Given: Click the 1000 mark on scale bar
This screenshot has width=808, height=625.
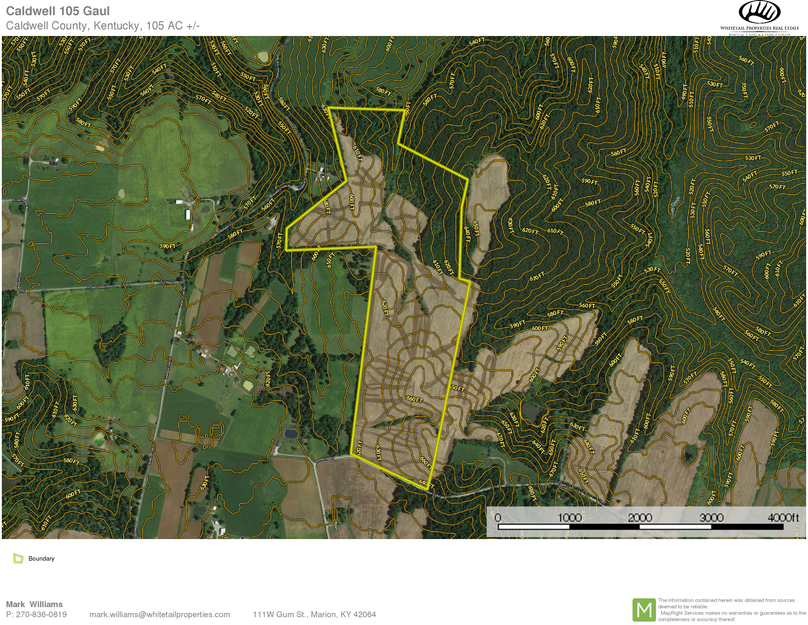Looking at the screenshot, I should click(569, 517).
